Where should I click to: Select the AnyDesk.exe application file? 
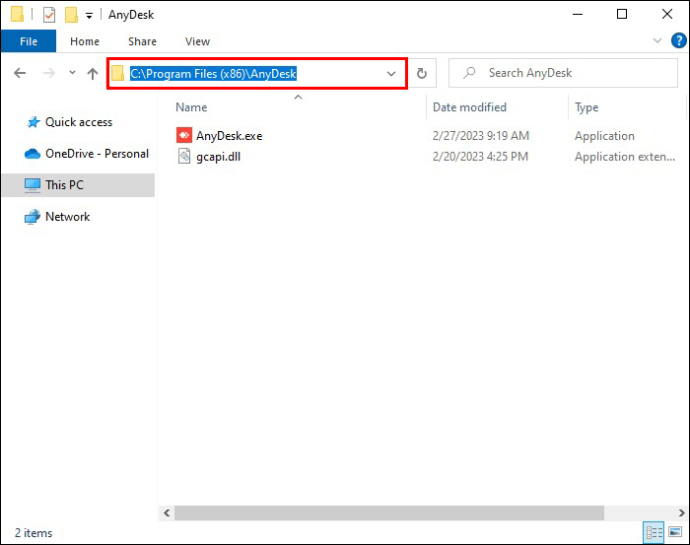click(x=229, y=136)
